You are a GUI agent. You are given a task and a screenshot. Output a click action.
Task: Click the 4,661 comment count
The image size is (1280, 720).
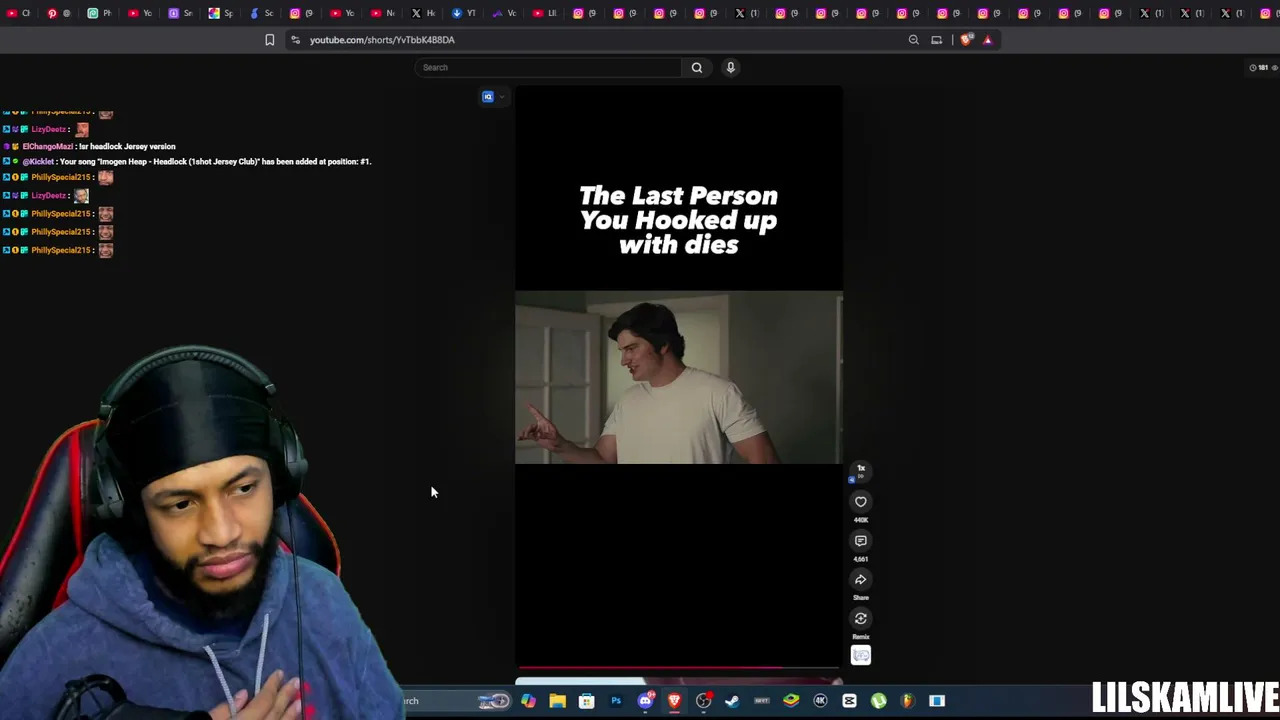tap(860, 559)
